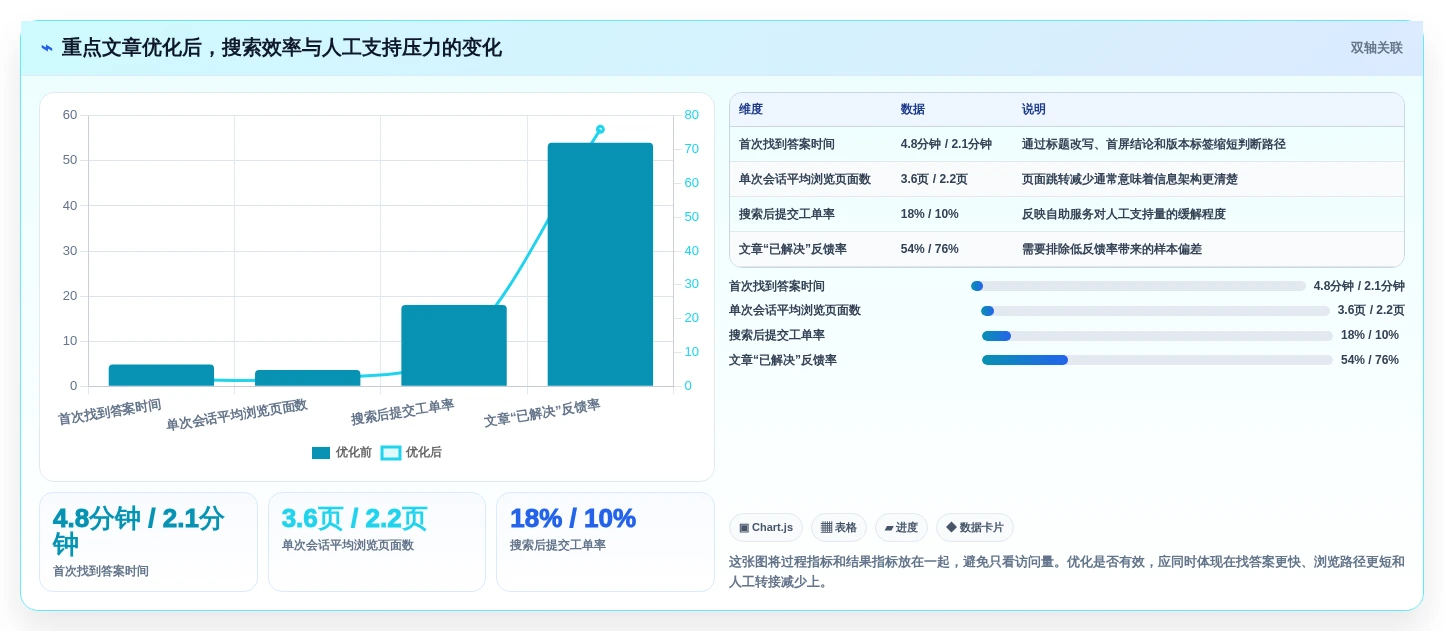Open the 3.6页 / 2.2页 data card
Screen dimensions: 1444x631
tap(376, 542)
